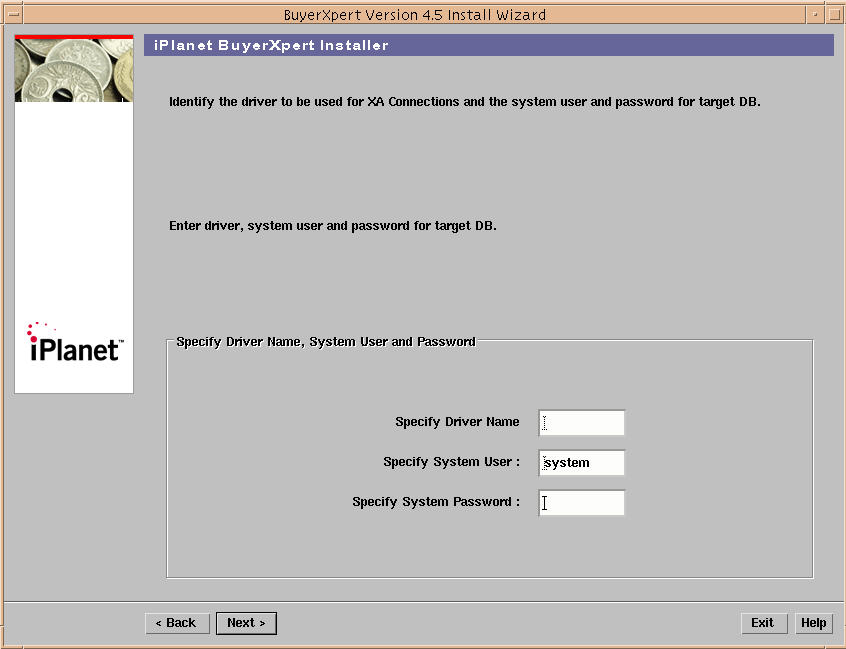Click the Next > button

(246, 623)
